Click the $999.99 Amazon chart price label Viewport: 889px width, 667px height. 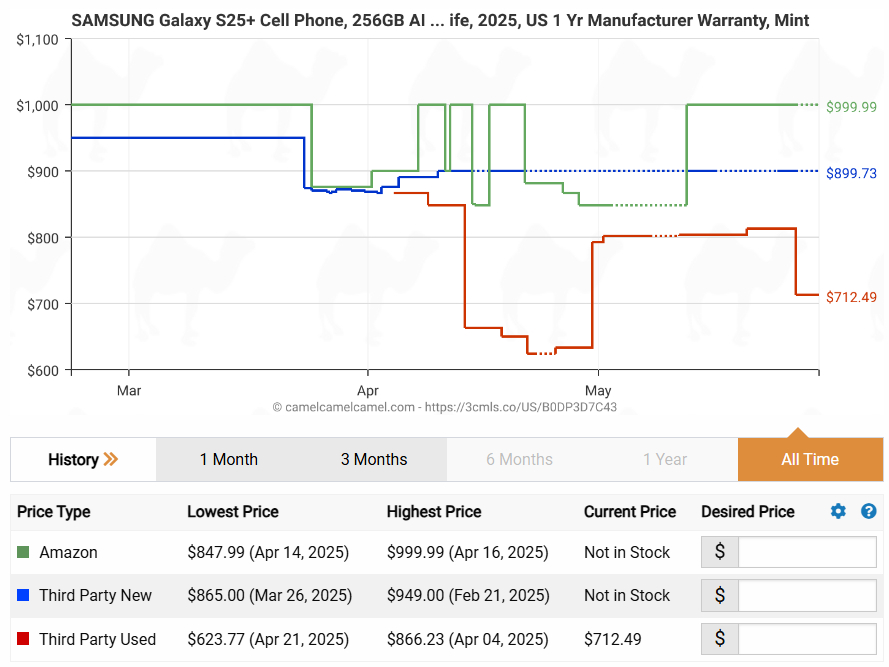(x=851, y=107)
